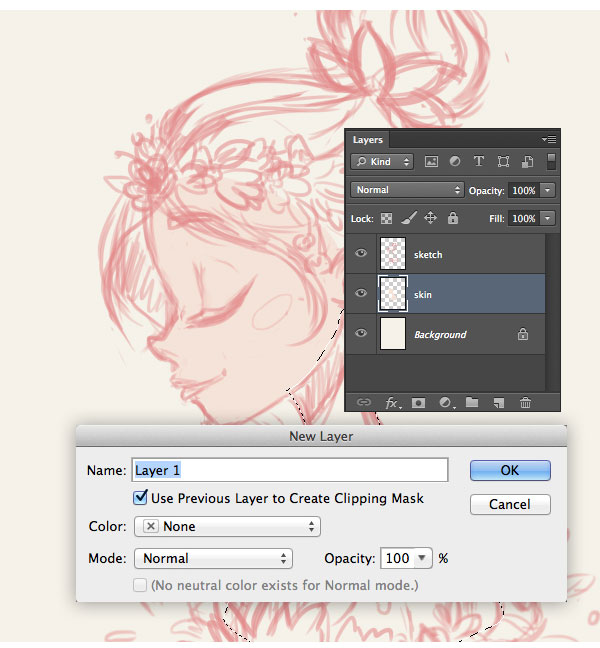This screenshot has height=648, width=600.
Task: Delete layer trash icon
Action: click(x=525, y=402)
